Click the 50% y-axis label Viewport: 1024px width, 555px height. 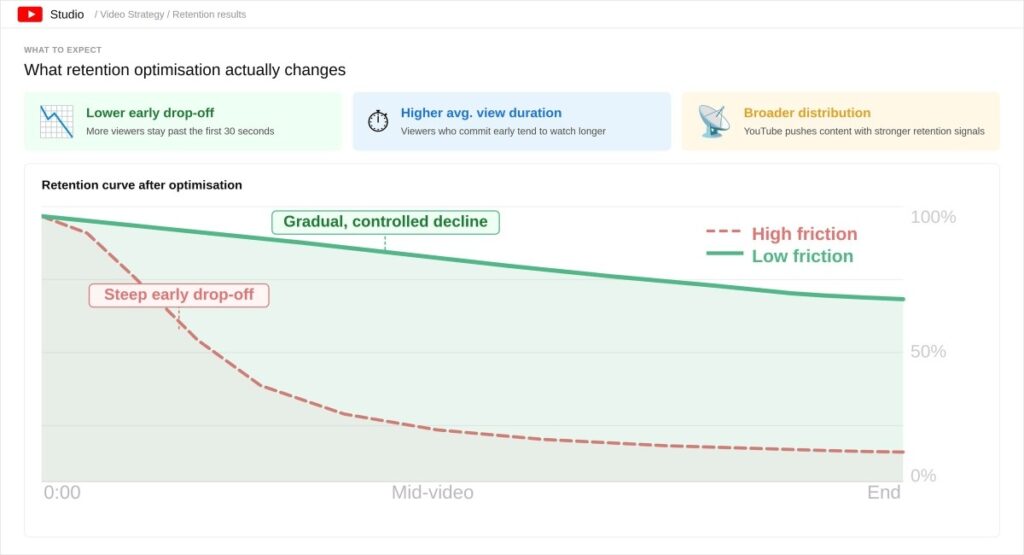pos(928,352)
